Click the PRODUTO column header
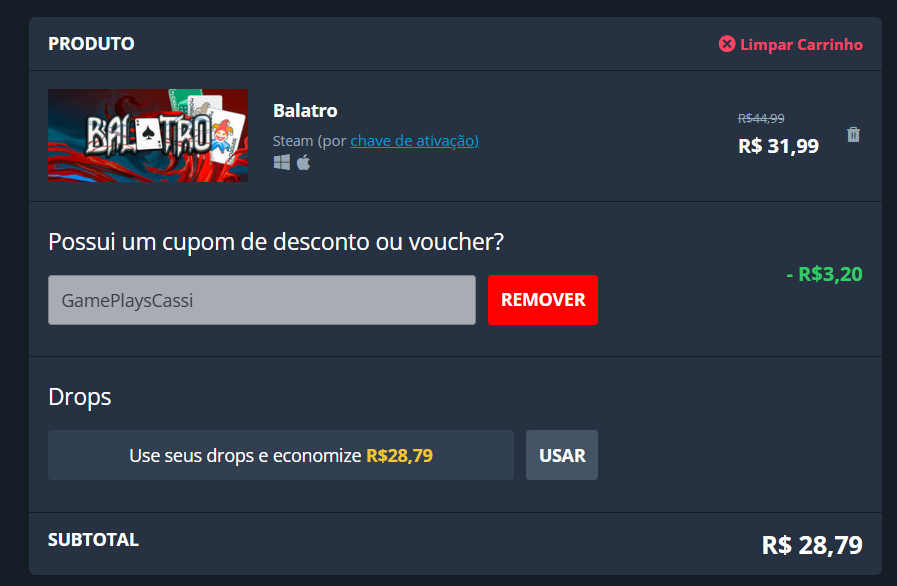 tap(92, 43)
